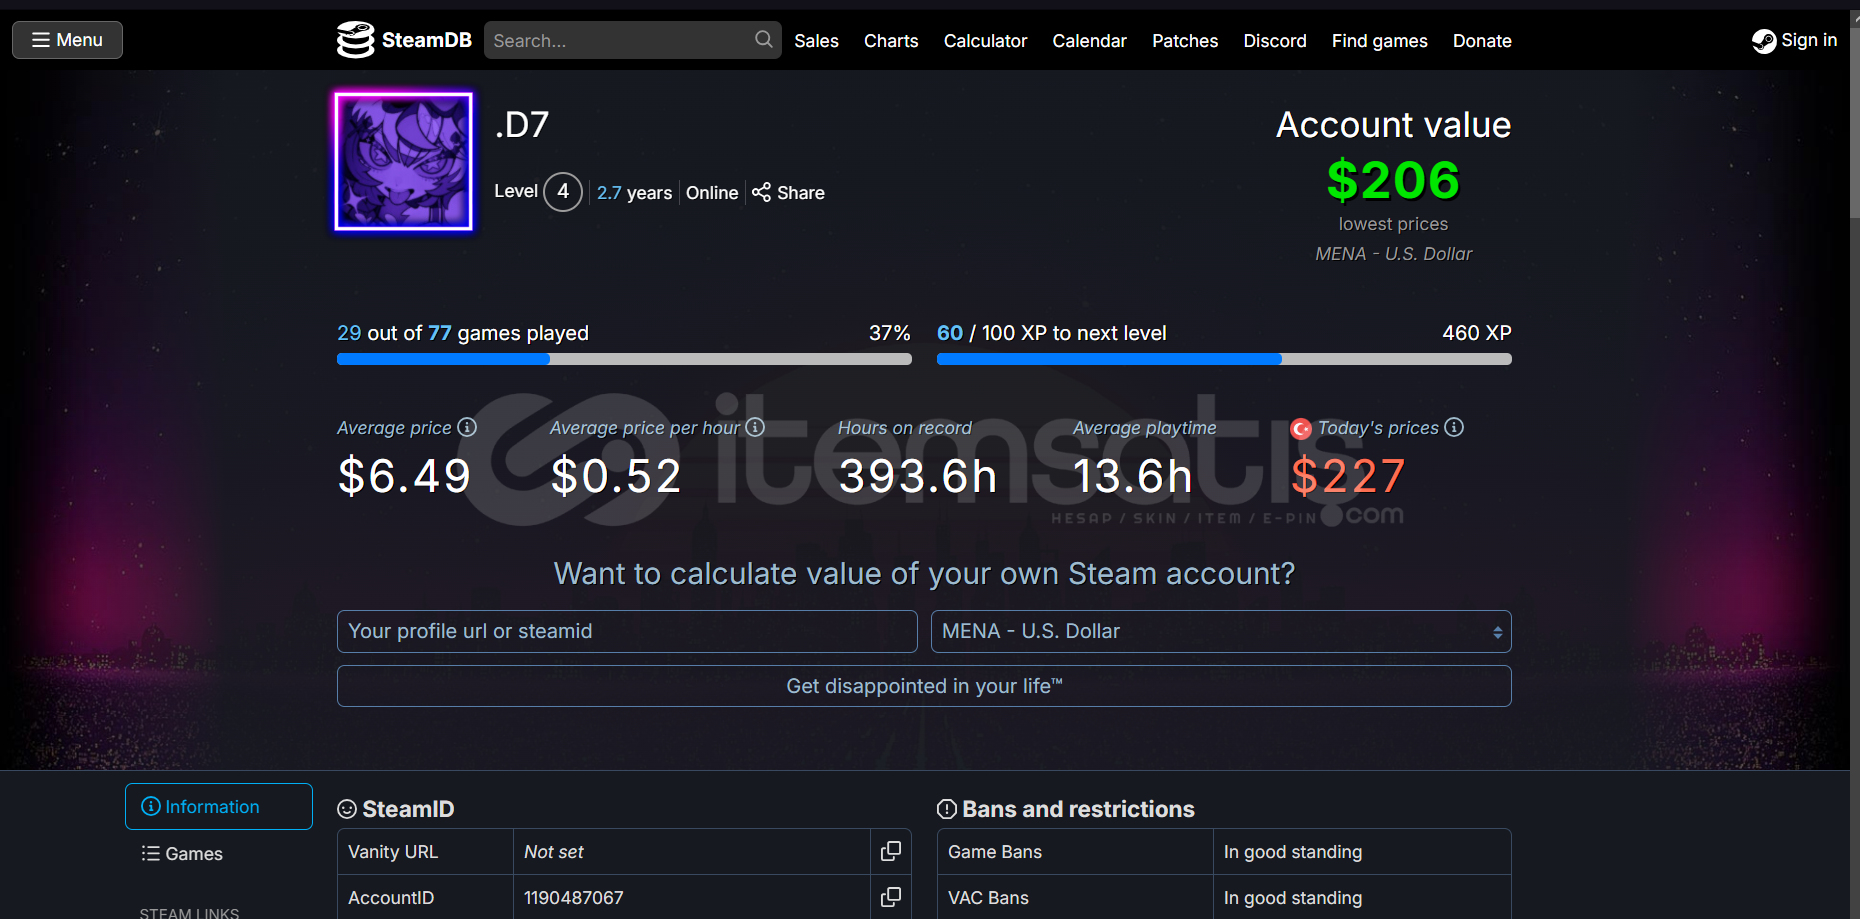
Task: Show Average price info tooltip icon
Action: coord(467,427)
